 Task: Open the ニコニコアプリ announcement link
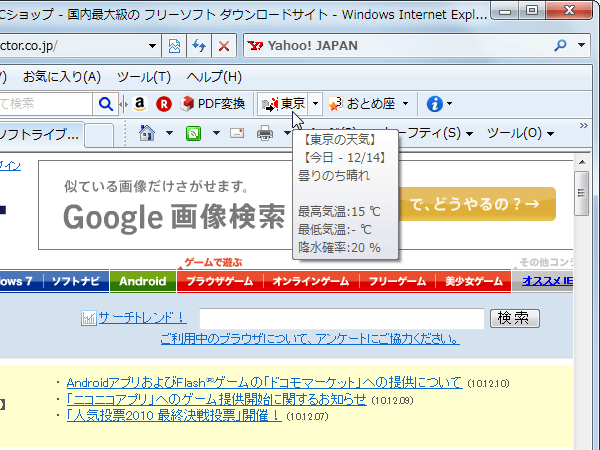click(x=217, y=399)
